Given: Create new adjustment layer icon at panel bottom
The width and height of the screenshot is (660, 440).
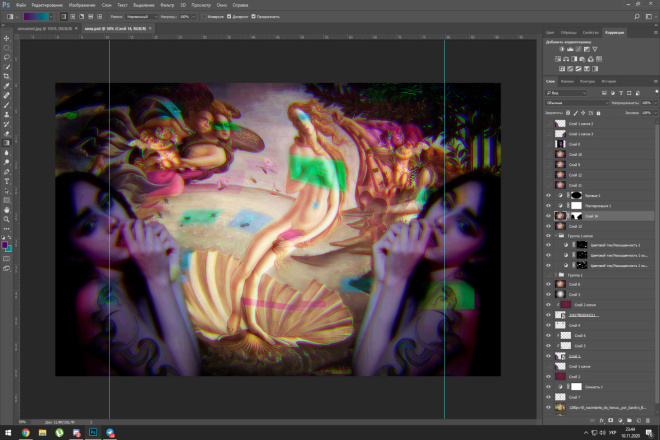Looking at the screenshot, I should [620, 420].
